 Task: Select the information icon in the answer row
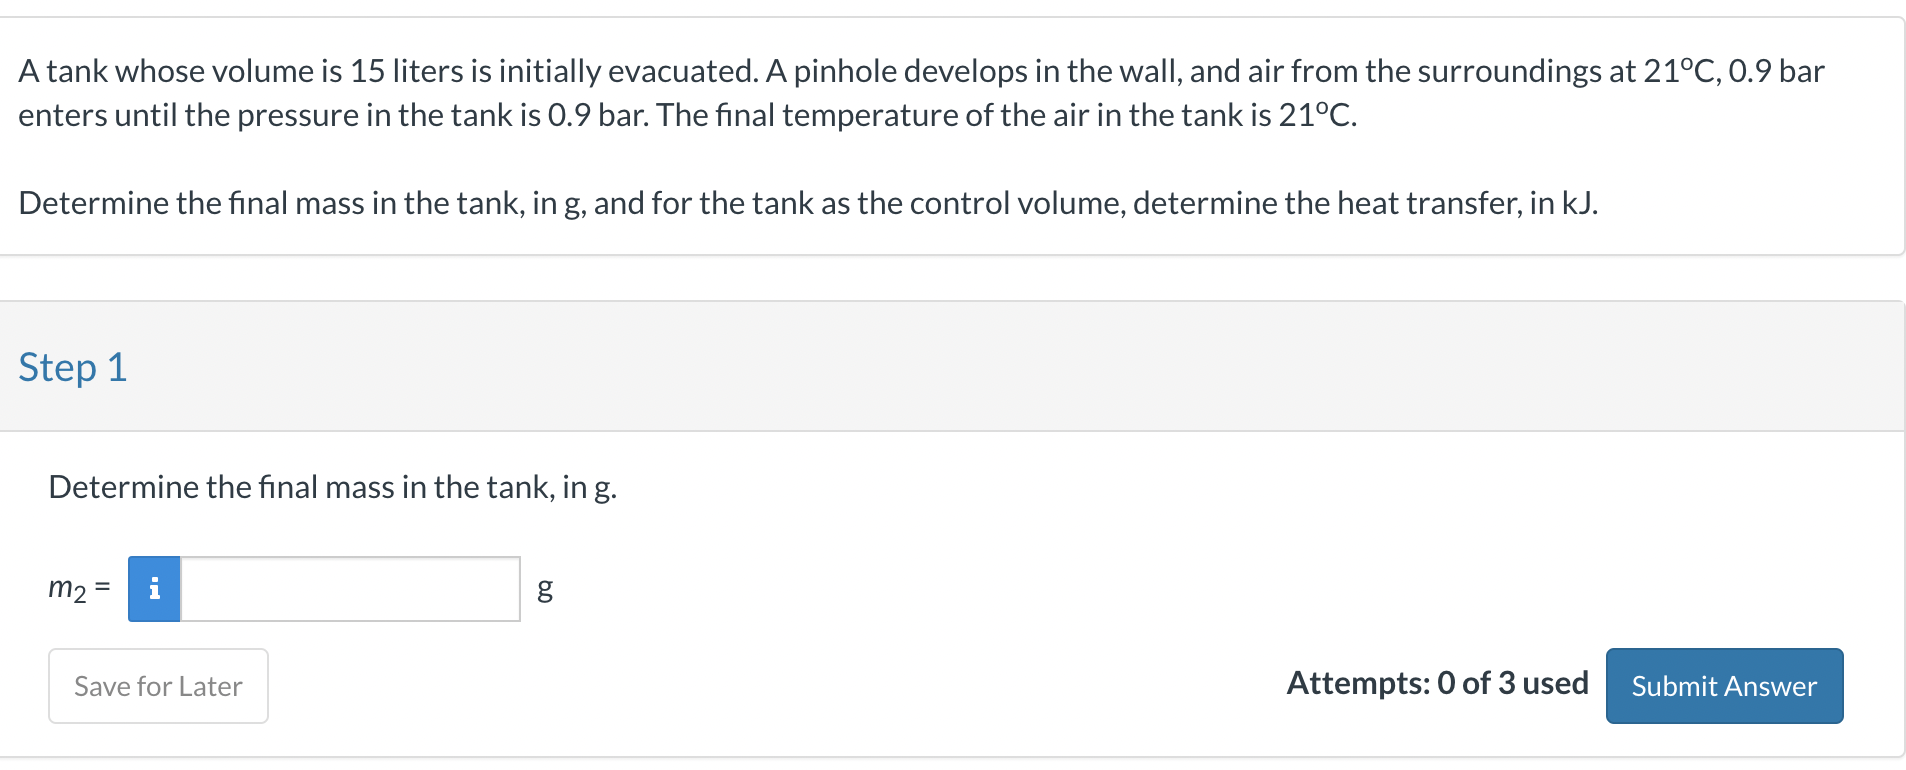click(154, 589)
